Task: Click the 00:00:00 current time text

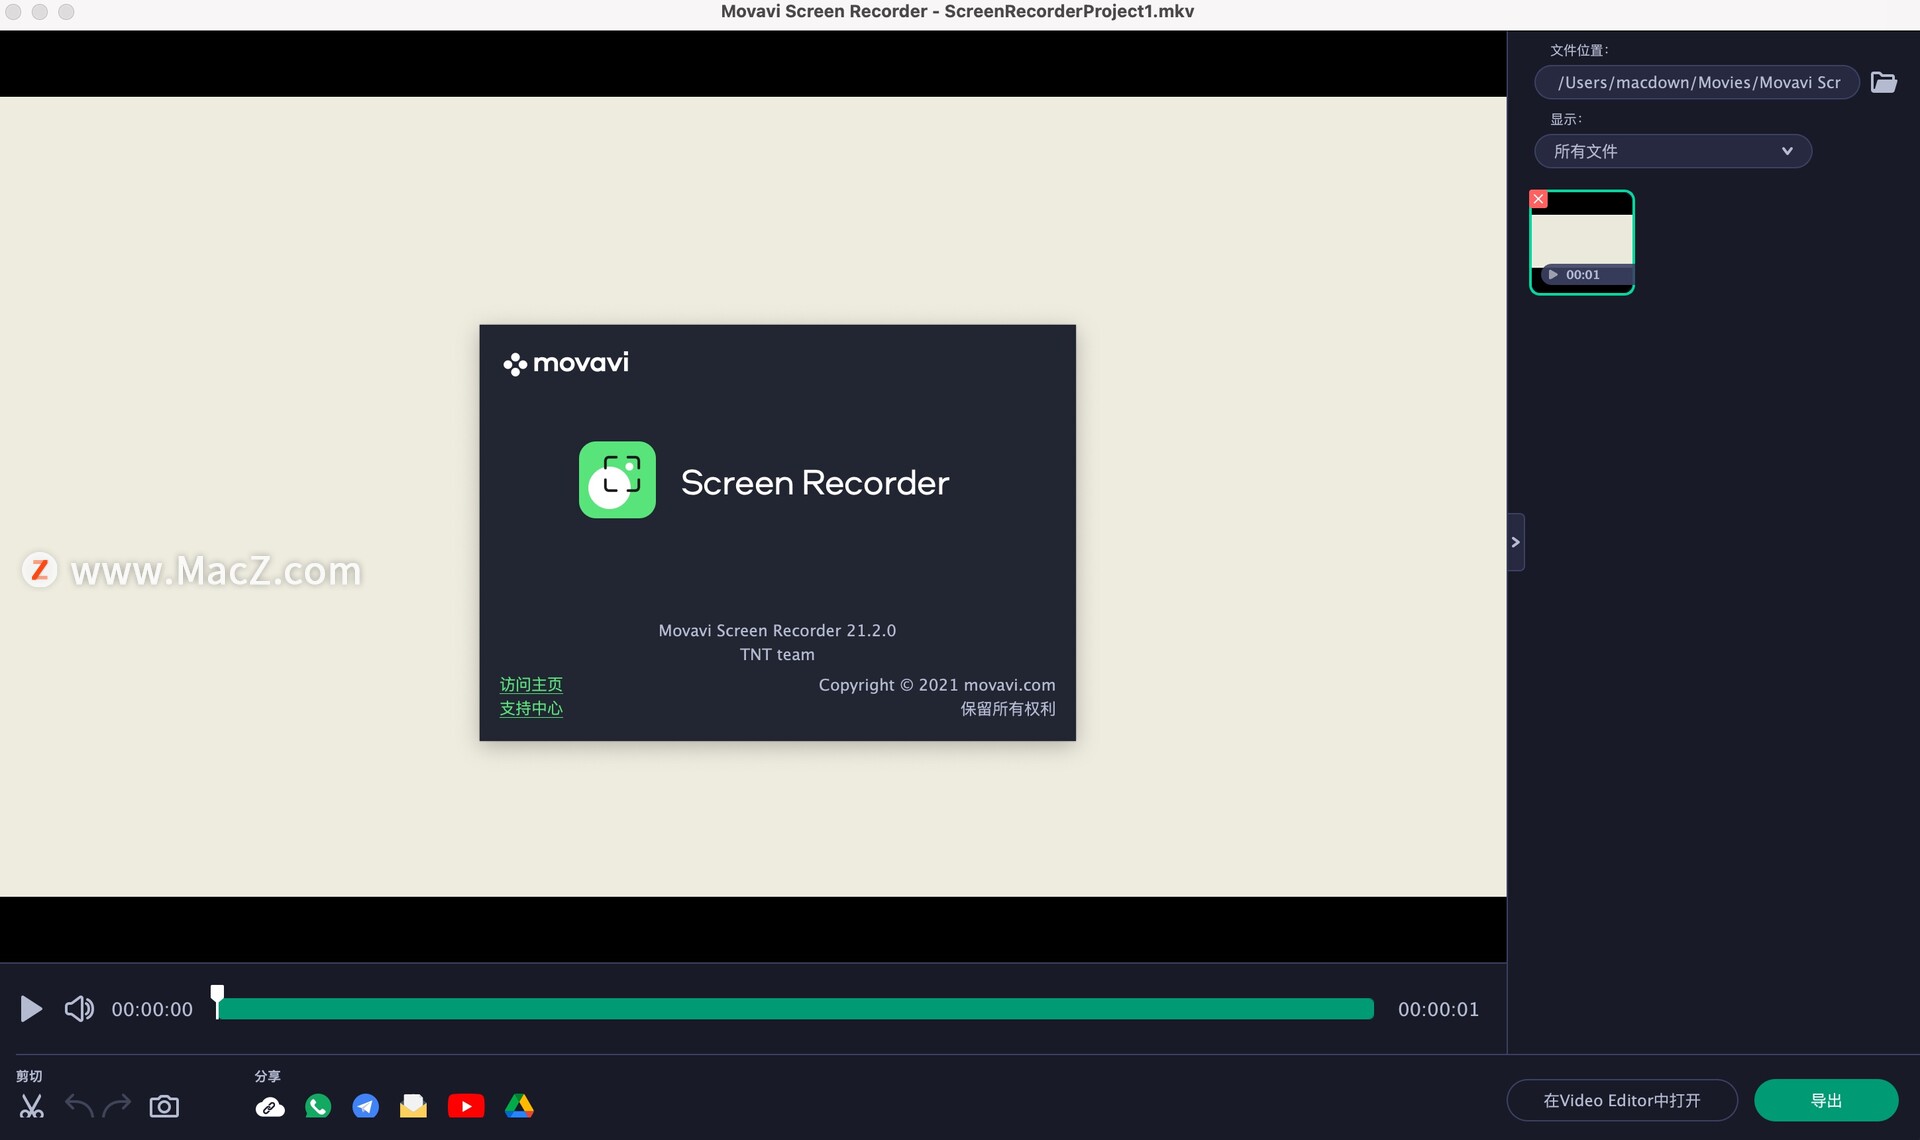Action: pyautogui.click(x=152, y=1009)
